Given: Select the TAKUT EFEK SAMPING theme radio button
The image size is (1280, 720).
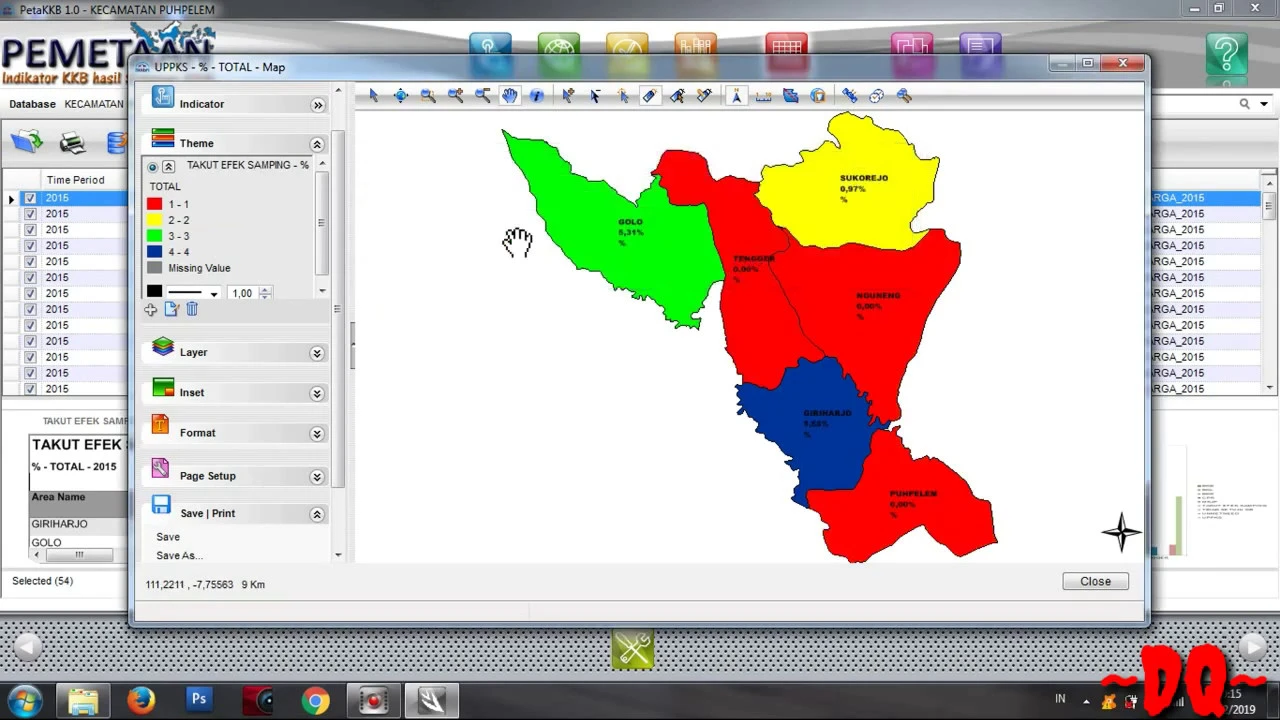Looking at the screenshot, I should pos(153,167).
